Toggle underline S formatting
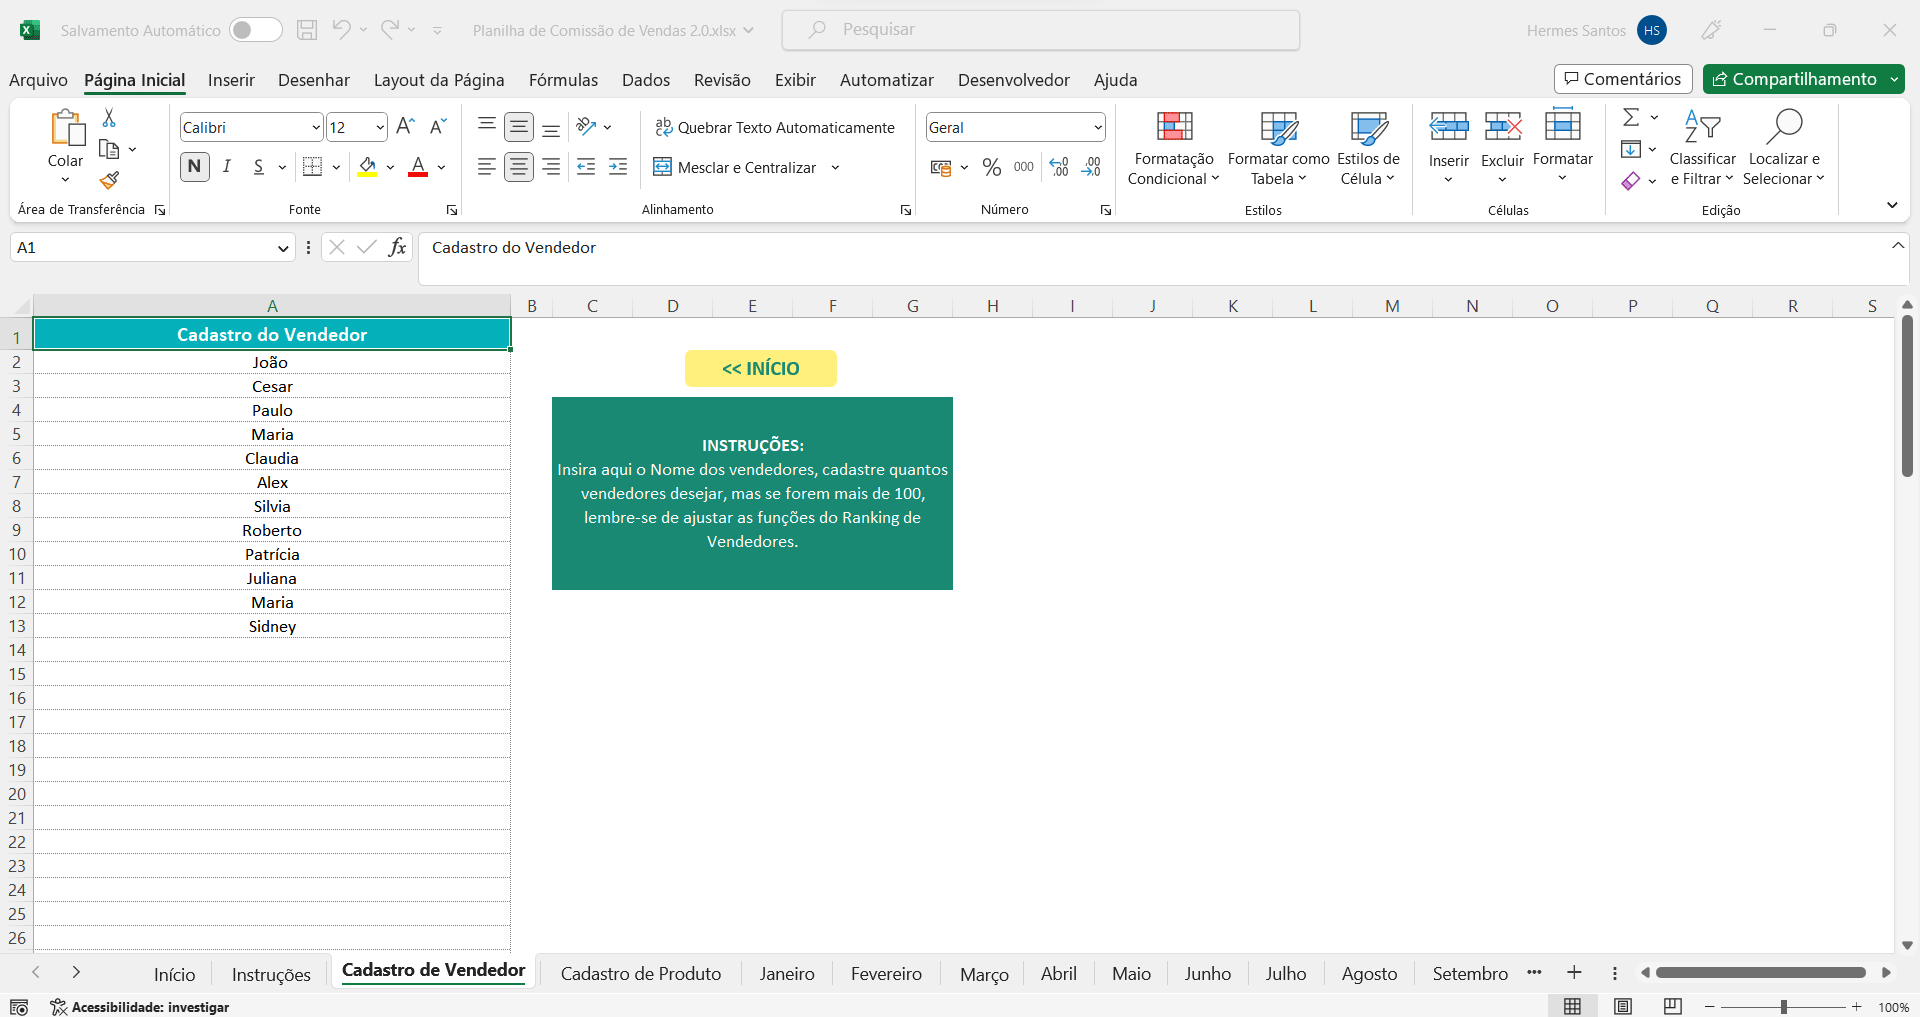1920x1017 pixels. [x=259, y=167]
